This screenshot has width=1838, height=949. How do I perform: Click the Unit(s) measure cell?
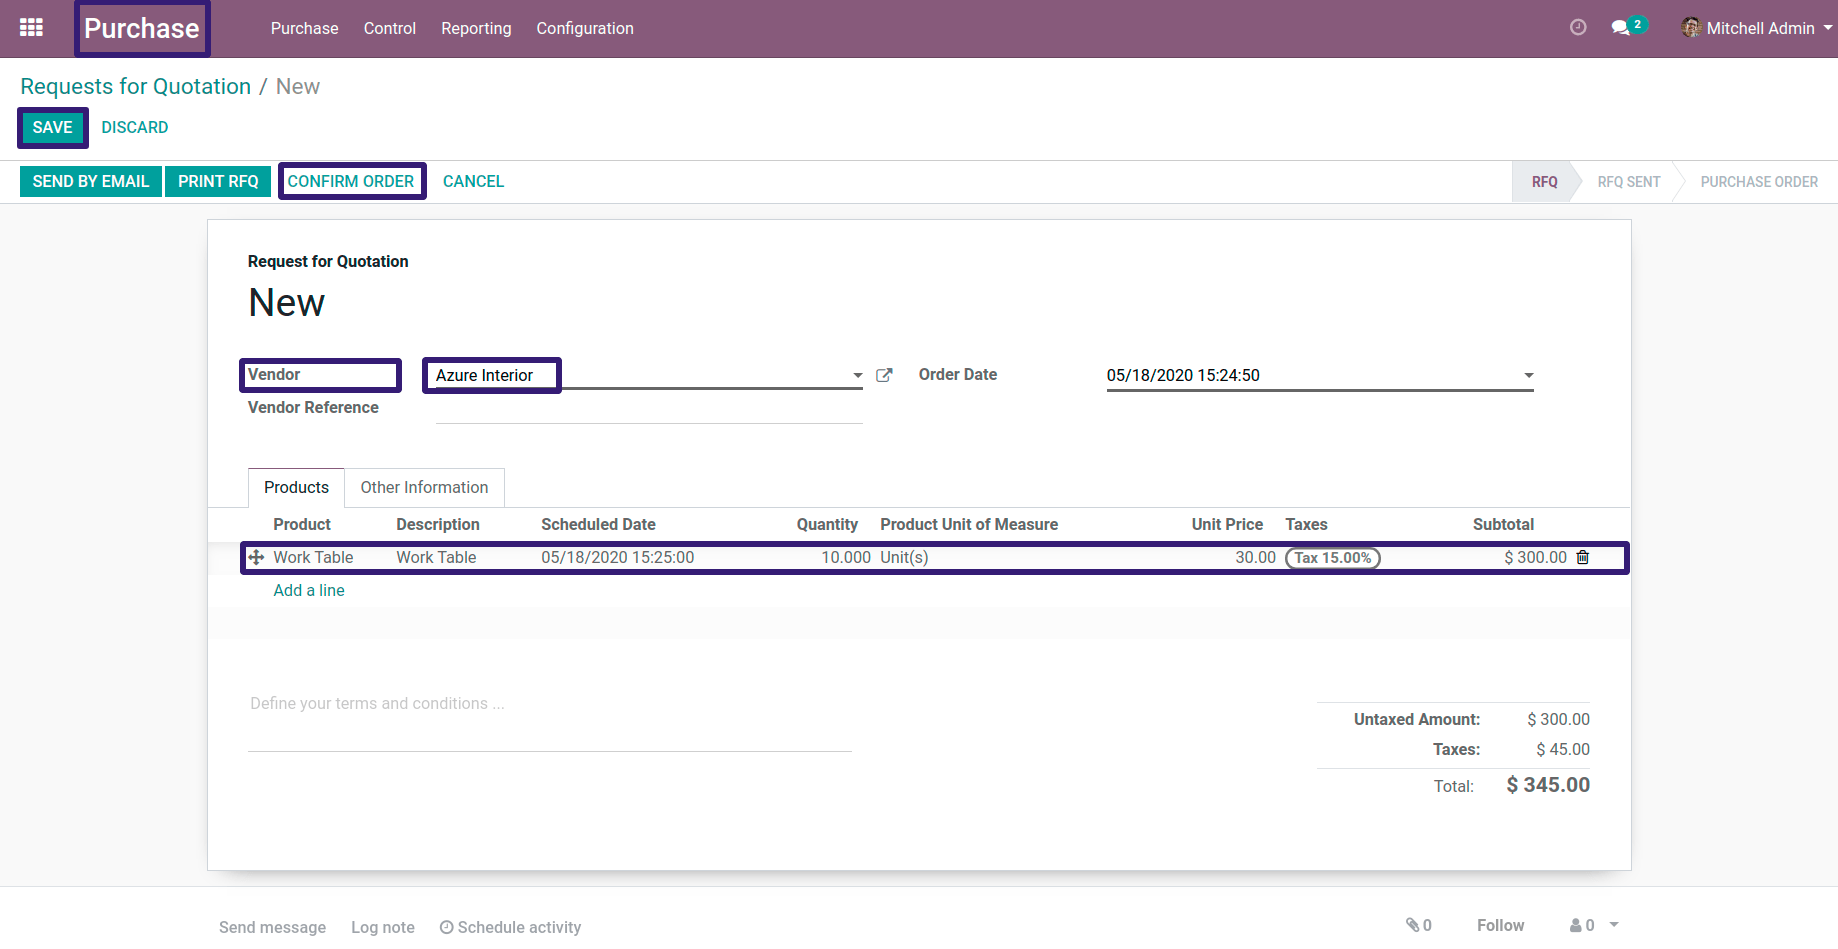904,557
